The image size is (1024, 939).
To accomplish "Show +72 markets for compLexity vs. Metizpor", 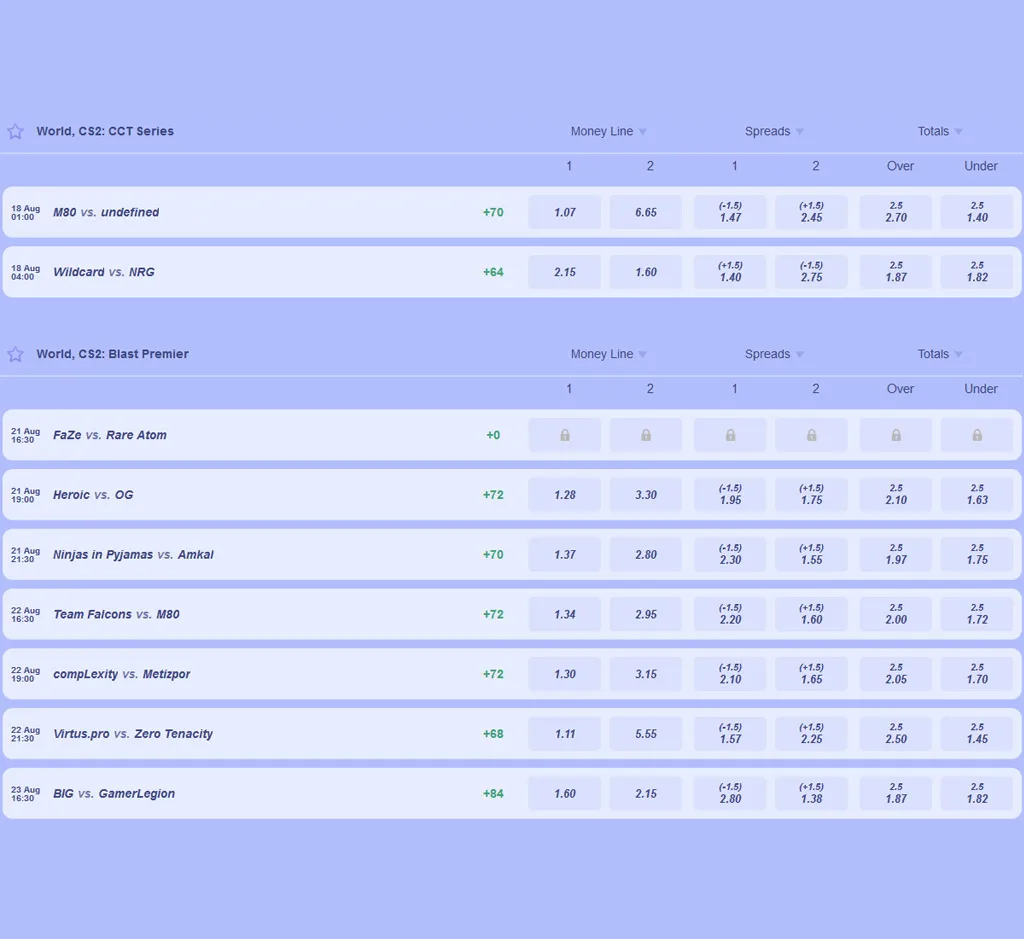I will click(x=493, y=674).
